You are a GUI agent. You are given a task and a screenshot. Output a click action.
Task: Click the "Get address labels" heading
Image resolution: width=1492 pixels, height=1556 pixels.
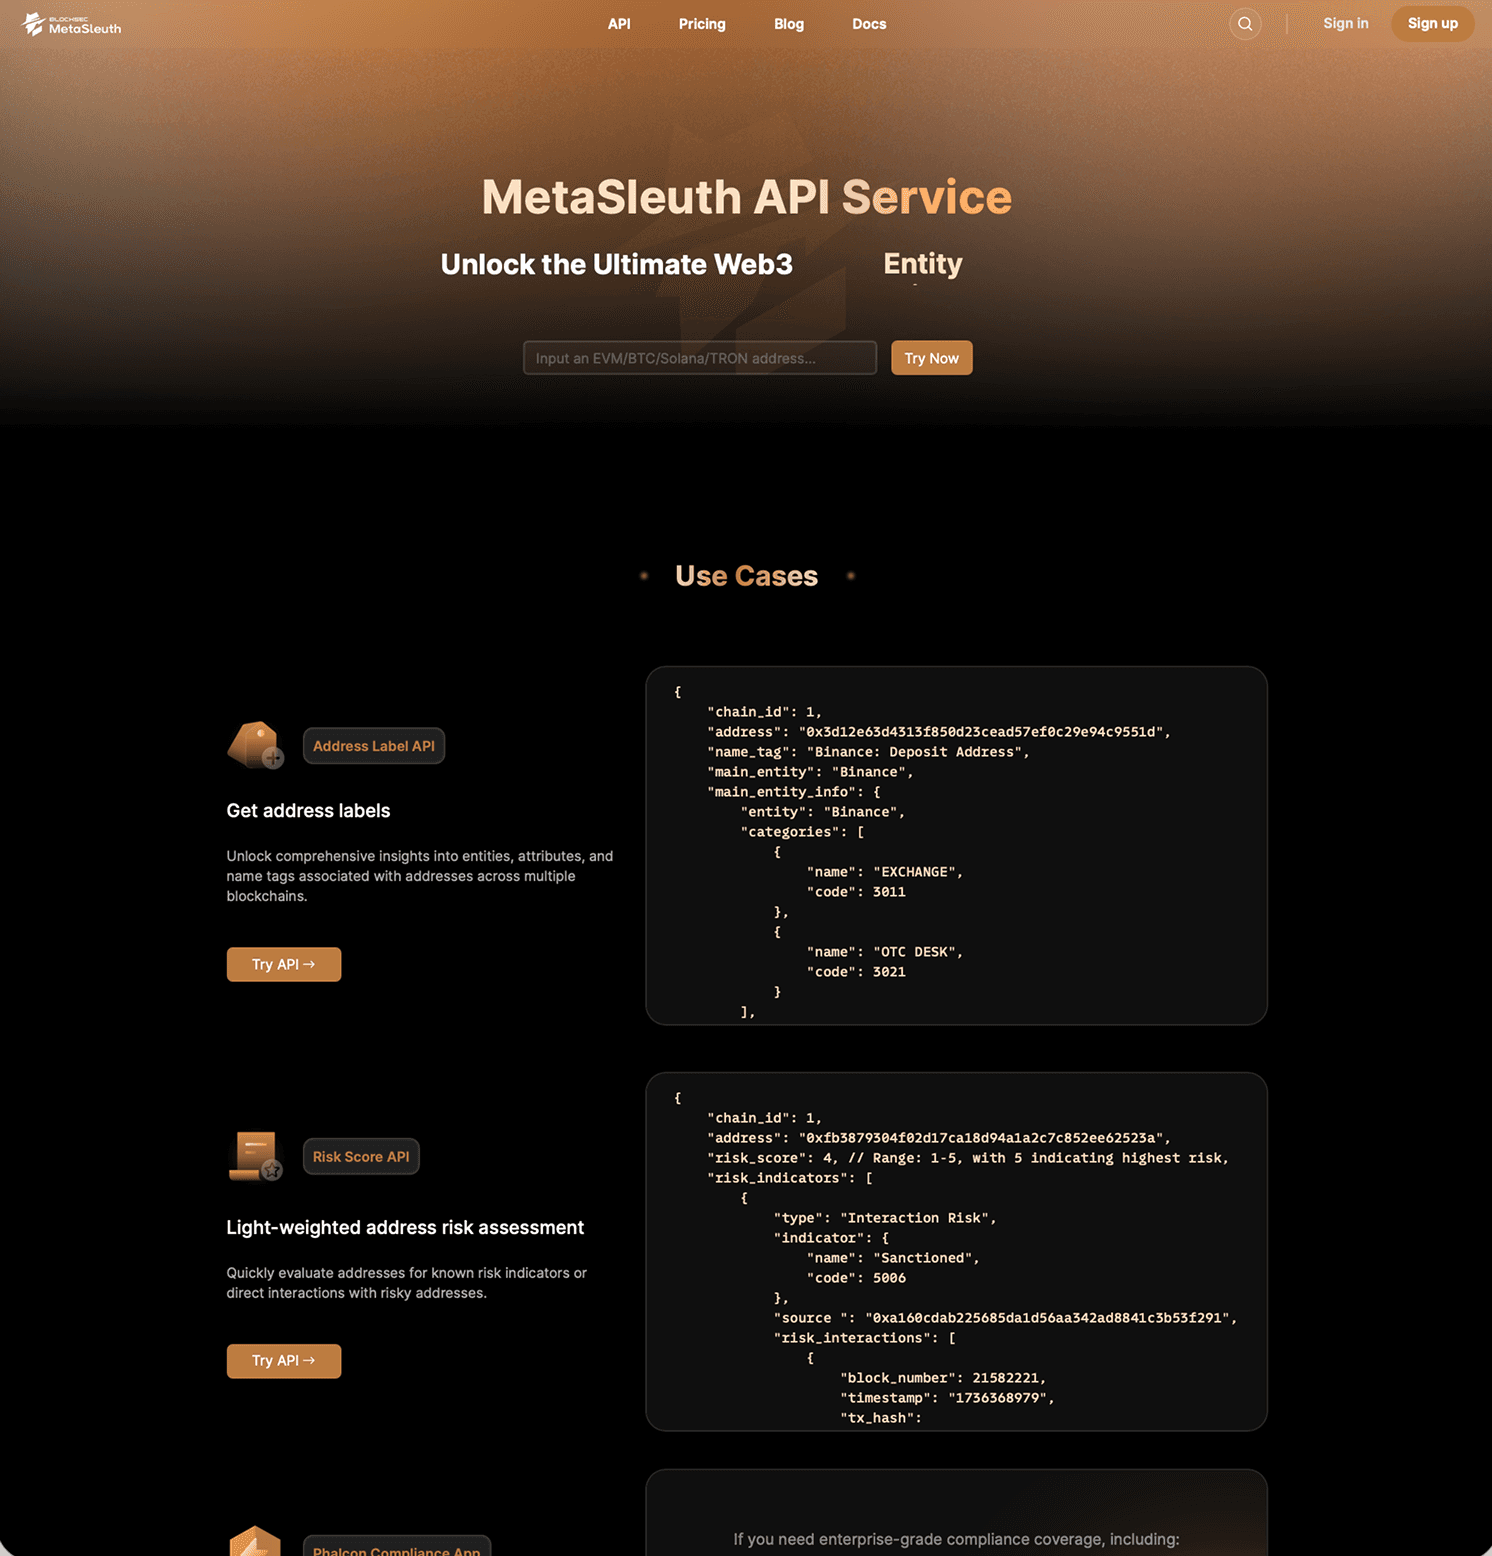tap(308, 811)
